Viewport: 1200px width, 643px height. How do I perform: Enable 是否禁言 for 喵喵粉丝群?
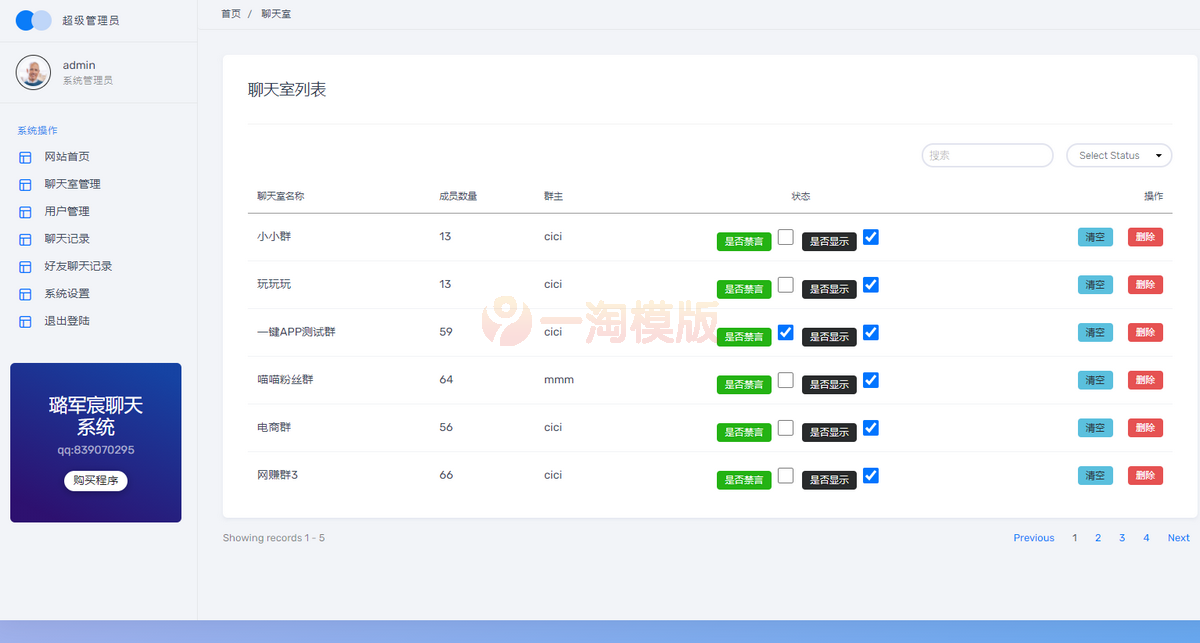[x=785, y=380]
